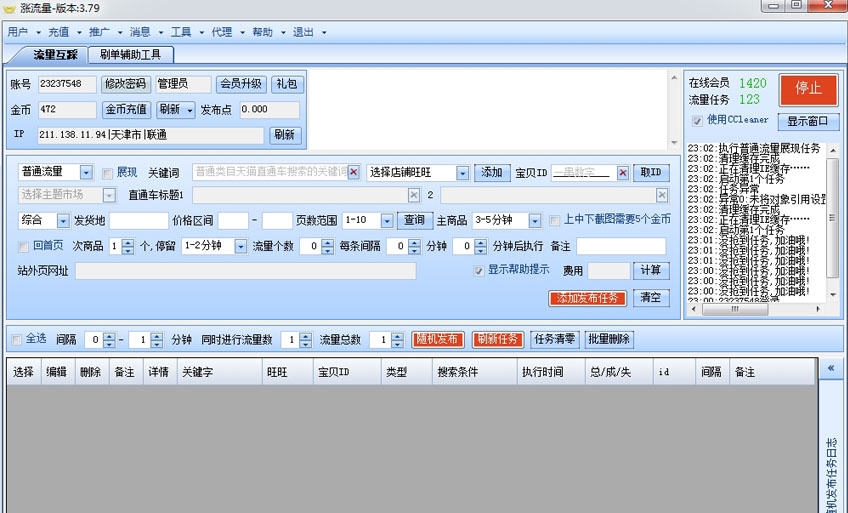Clear the 关键词 field with red X
Image resolution: width=848 pixels, height=513 pixels.
click(353, 172)
